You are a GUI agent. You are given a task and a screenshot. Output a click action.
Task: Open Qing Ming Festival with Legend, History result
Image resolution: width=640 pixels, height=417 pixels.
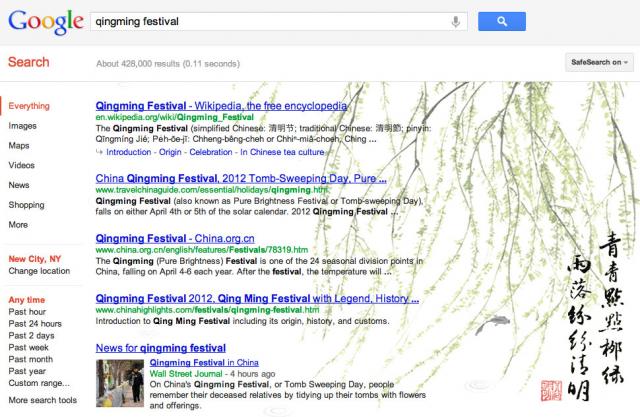(257, 299)
